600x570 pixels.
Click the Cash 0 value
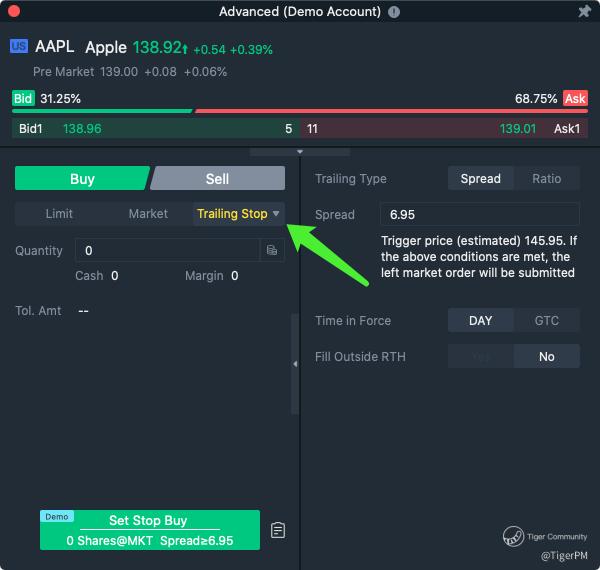pyautogui.click(x=114, y=275)
